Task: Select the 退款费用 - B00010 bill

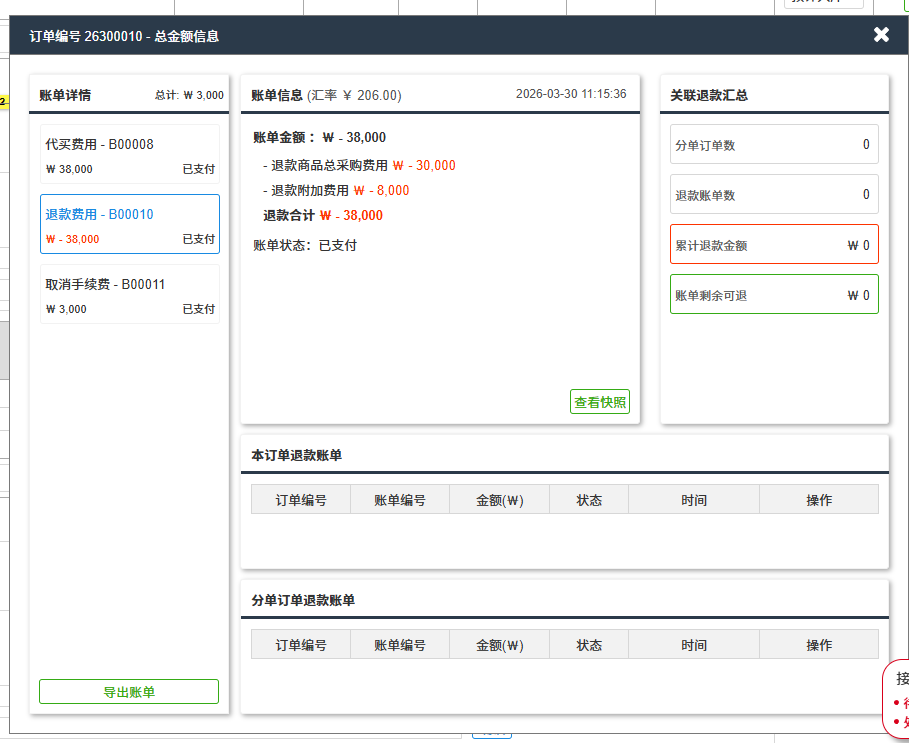Action: (130, 225)
